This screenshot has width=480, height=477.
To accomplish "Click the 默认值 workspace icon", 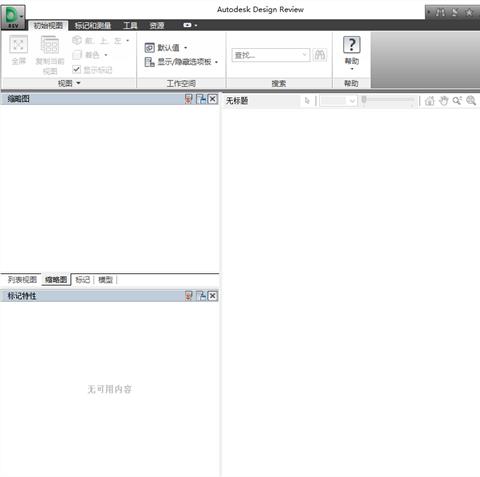I will pos(149,48).
